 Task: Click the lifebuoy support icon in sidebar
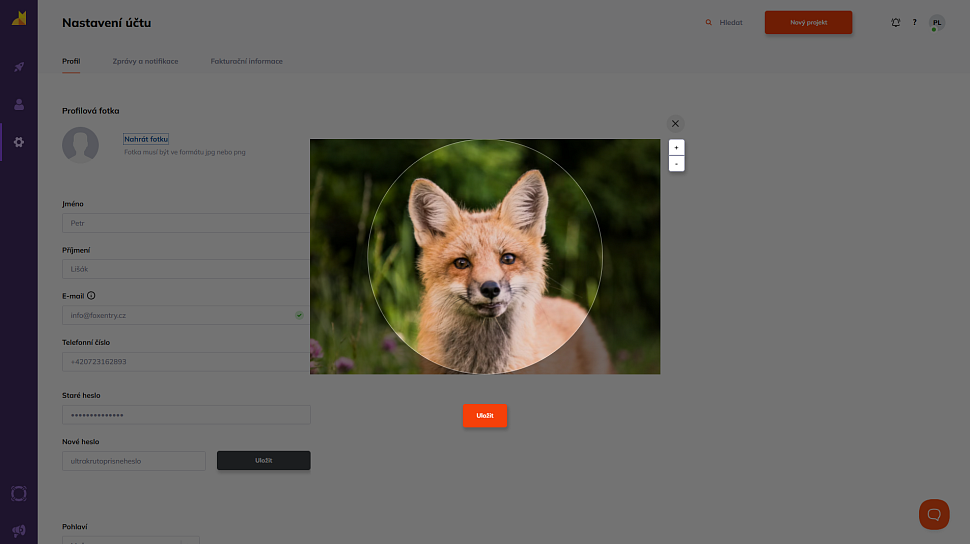click(x=19, y=493)
